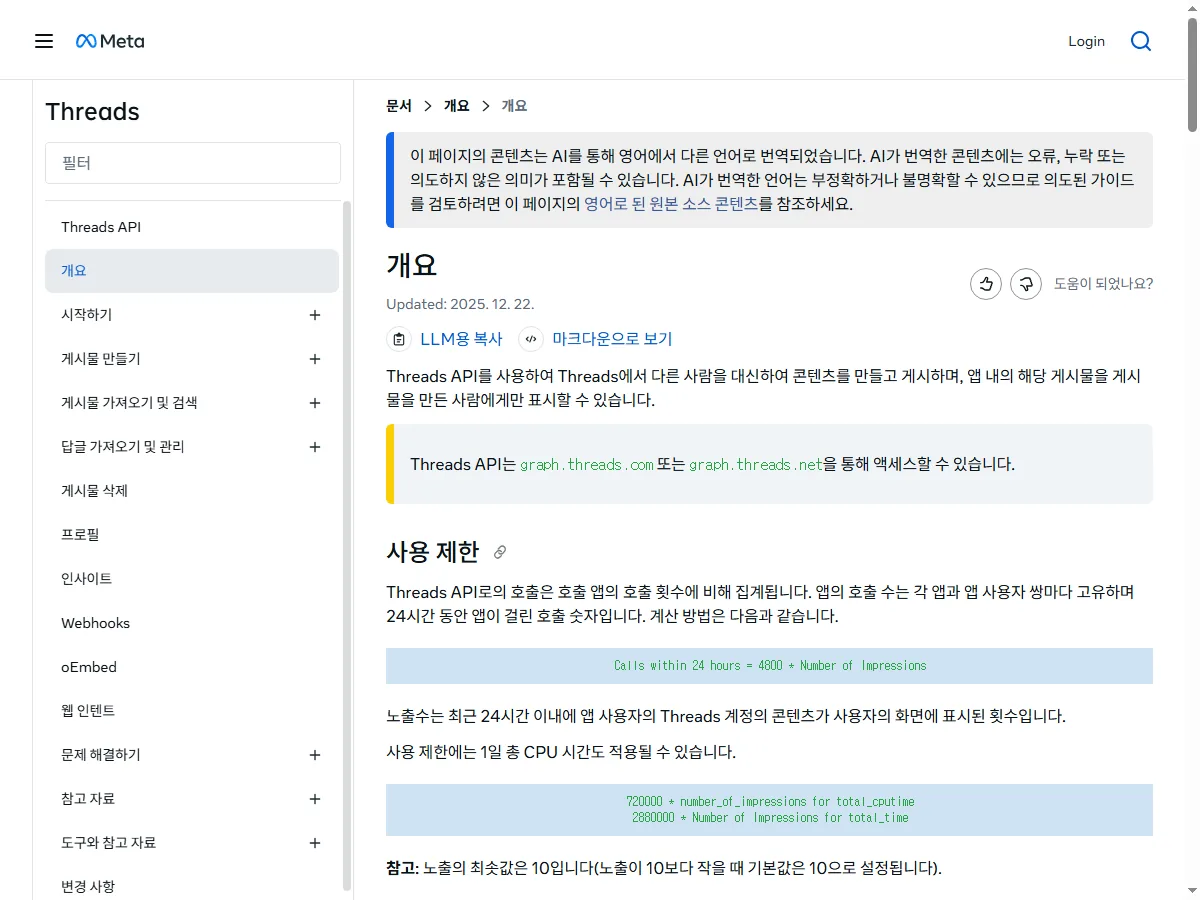Screen dimensions: 1200x900
Task: Expand the 문제 해결하기 section
Action: [315, 755]
